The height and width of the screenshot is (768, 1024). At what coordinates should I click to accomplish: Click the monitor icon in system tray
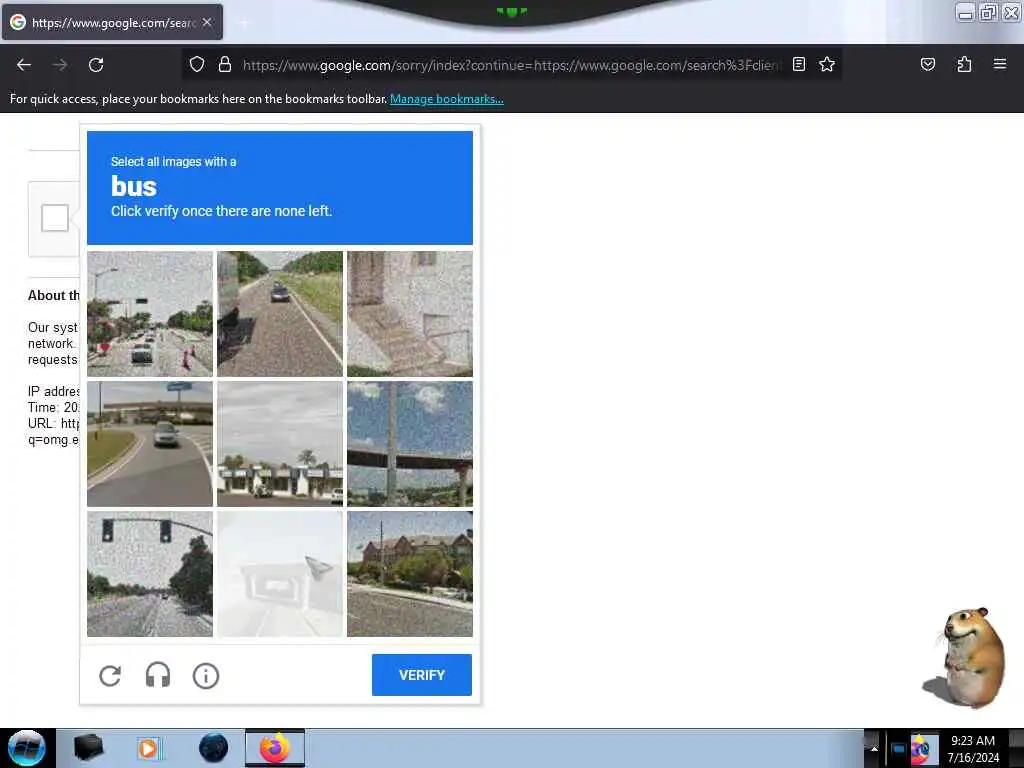[x=899, y=749]
